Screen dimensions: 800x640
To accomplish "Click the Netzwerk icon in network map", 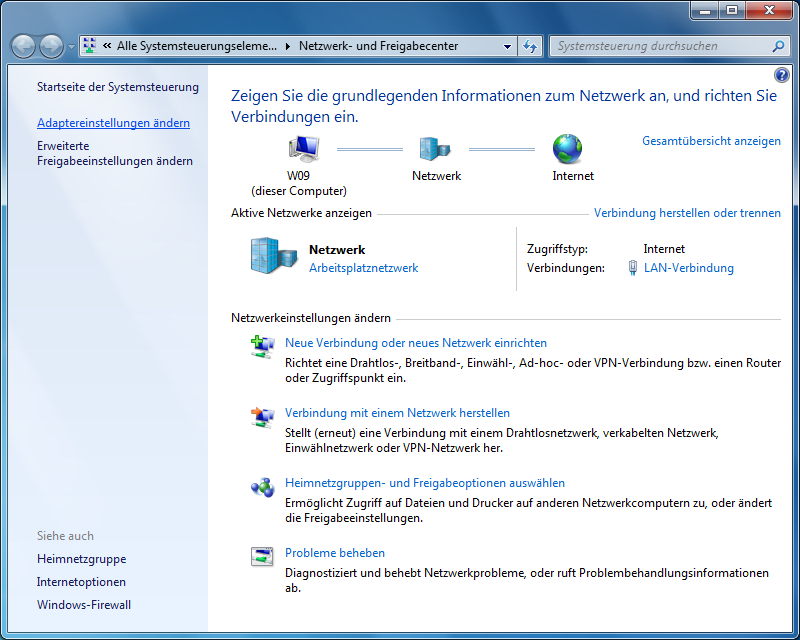I will click(435, 149).
